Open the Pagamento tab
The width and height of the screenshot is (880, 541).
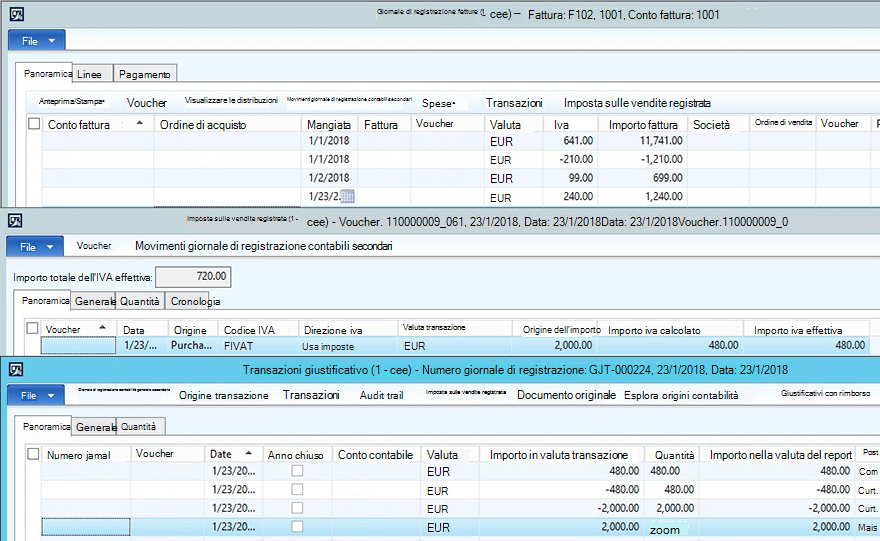tap(145, 74)
